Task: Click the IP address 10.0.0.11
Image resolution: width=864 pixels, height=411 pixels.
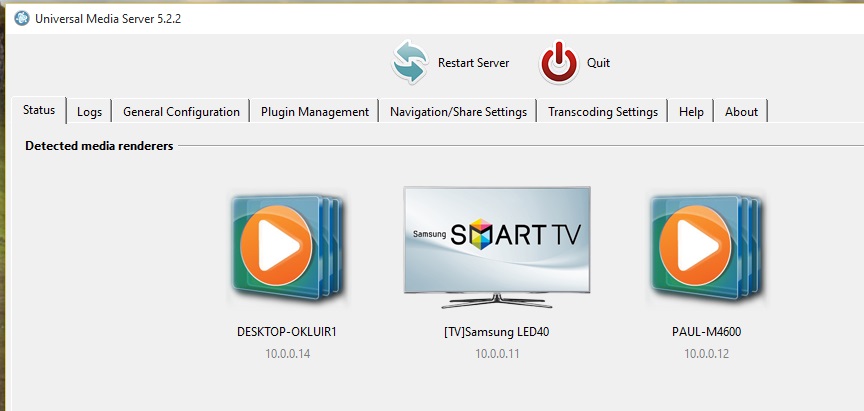Action: pyautogui.click(x=497, y=354)
